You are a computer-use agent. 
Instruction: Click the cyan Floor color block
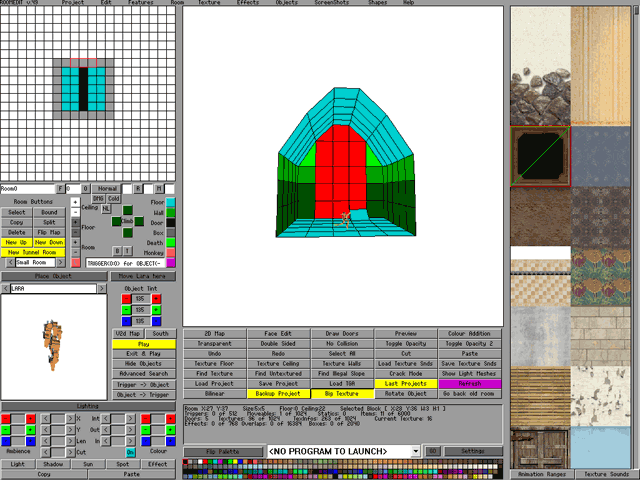coord(171,202)
